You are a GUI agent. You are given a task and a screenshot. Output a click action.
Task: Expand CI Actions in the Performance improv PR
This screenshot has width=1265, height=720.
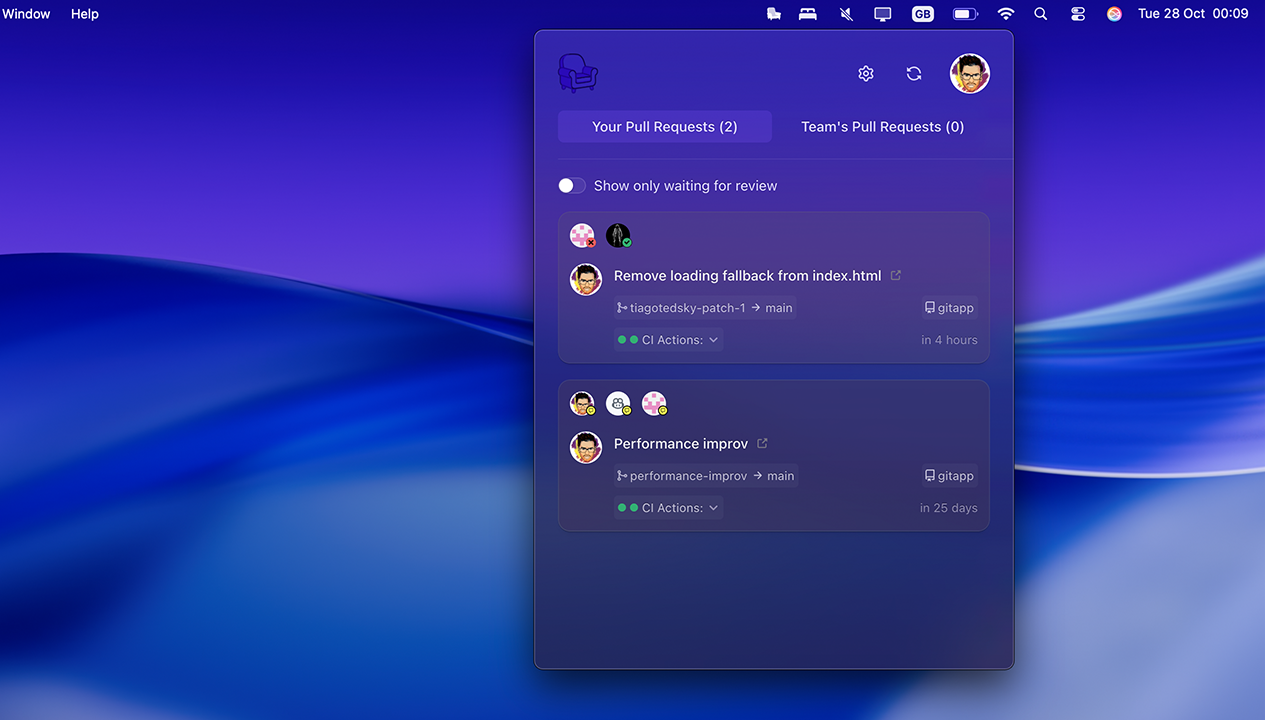coord(668,508)
